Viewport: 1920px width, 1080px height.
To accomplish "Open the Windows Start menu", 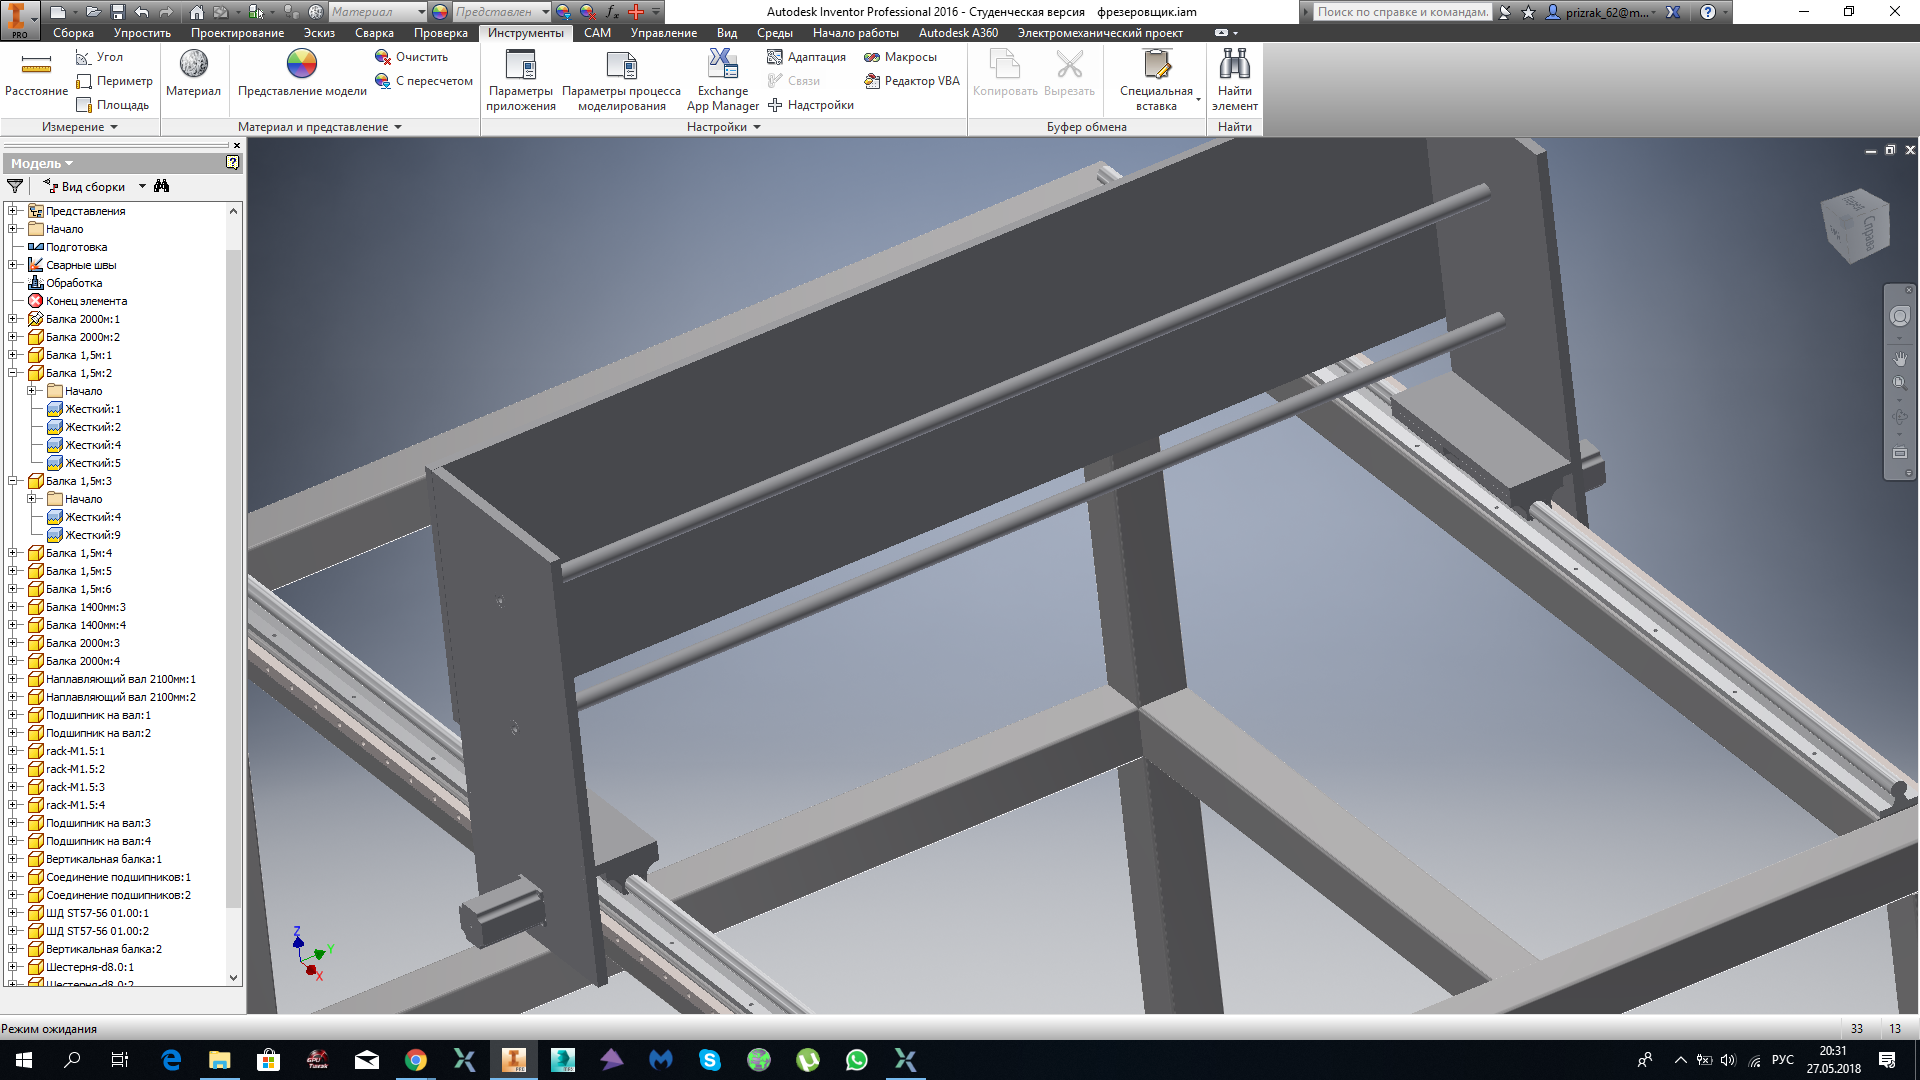I will [24, 1060].
